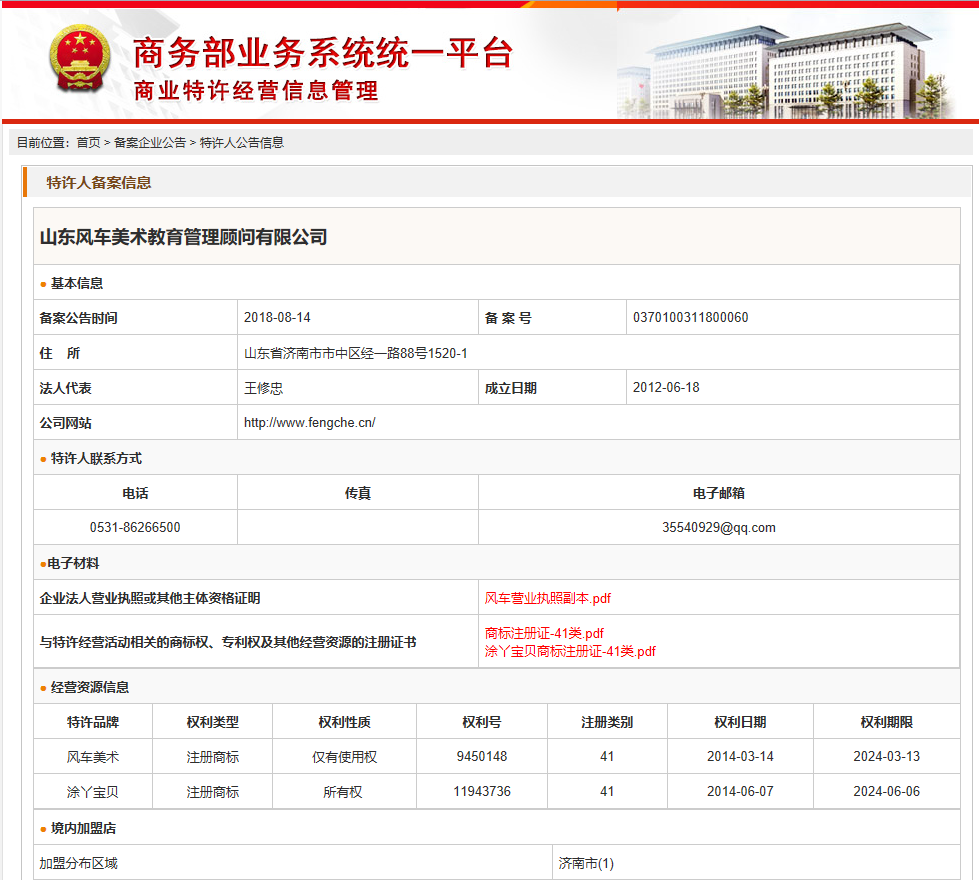Viewport: 979px width, 880px height.
Task: Click the national emblem logo
Action: [80, 58]
